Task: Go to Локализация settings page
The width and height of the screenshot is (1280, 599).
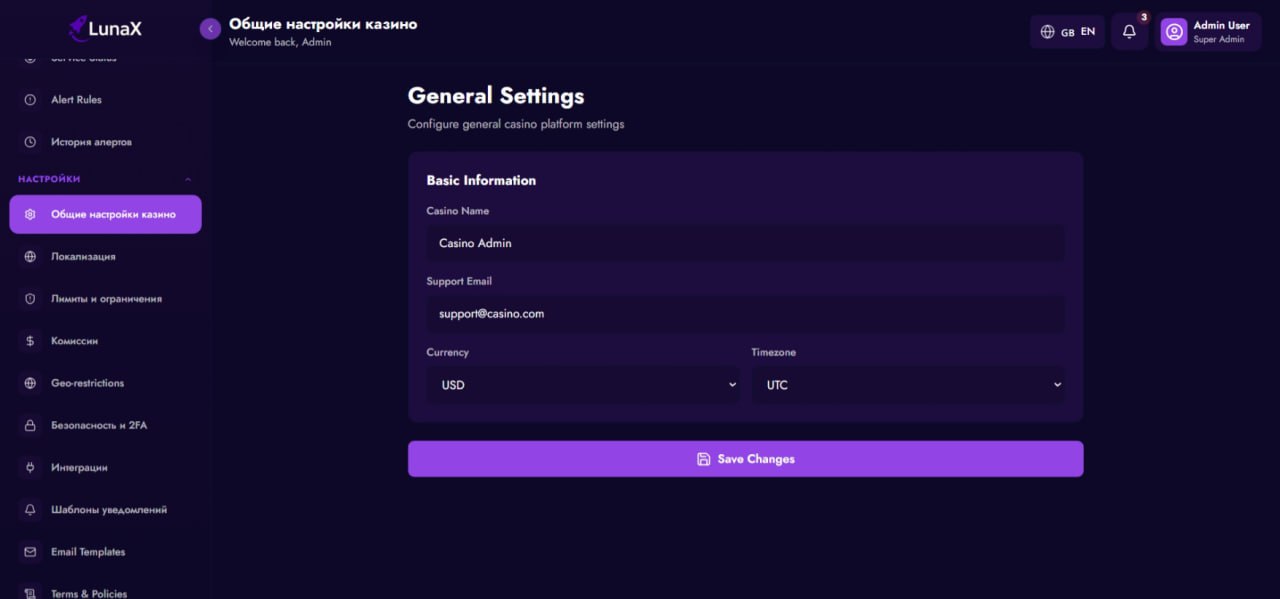Action: 83,257
